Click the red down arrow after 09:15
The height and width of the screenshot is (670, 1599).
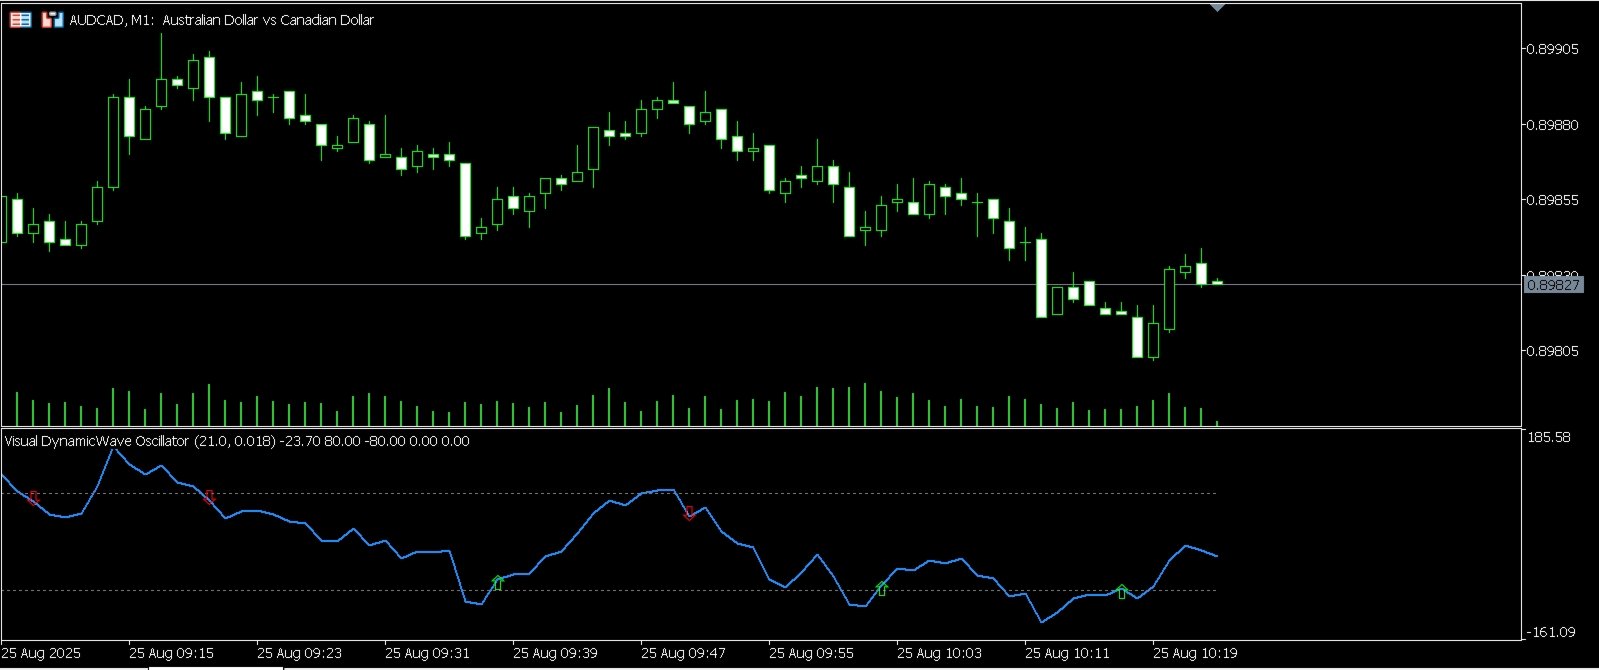tap(210, 497)
